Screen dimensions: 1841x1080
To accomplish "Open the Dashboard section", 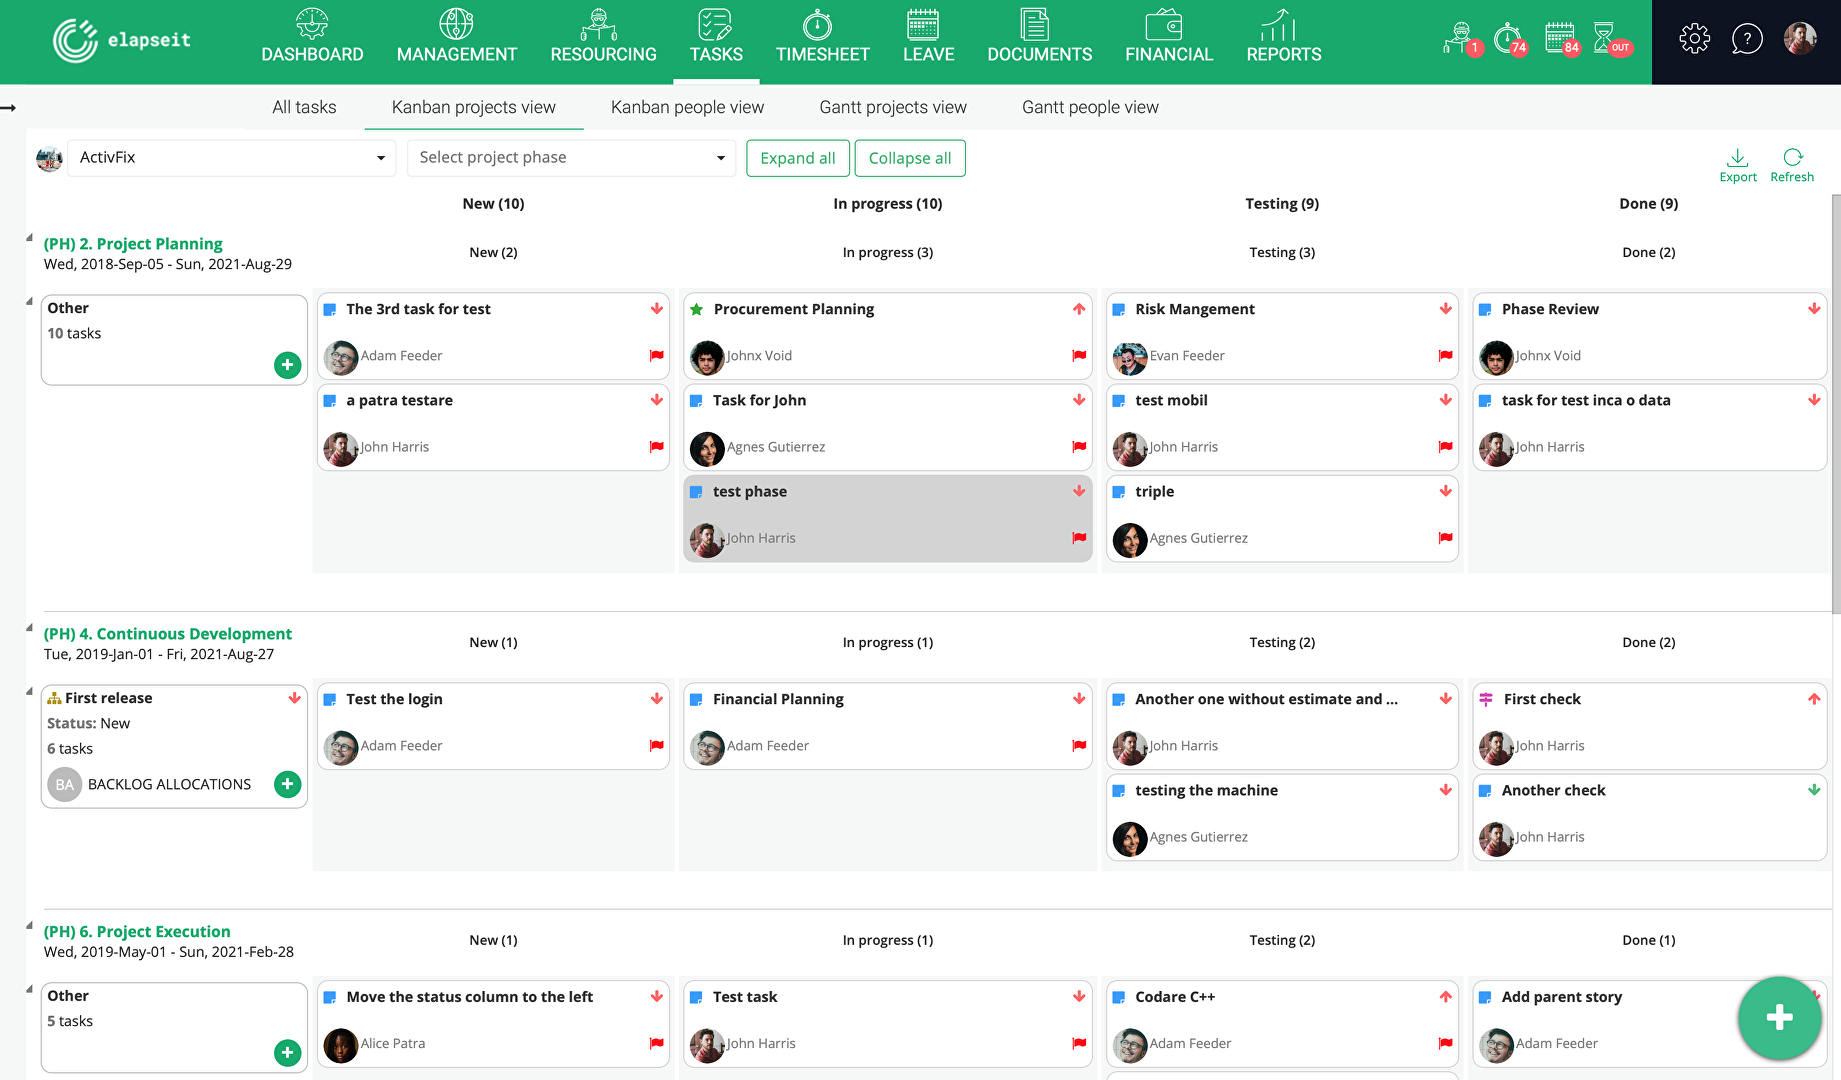I will 312,38.
